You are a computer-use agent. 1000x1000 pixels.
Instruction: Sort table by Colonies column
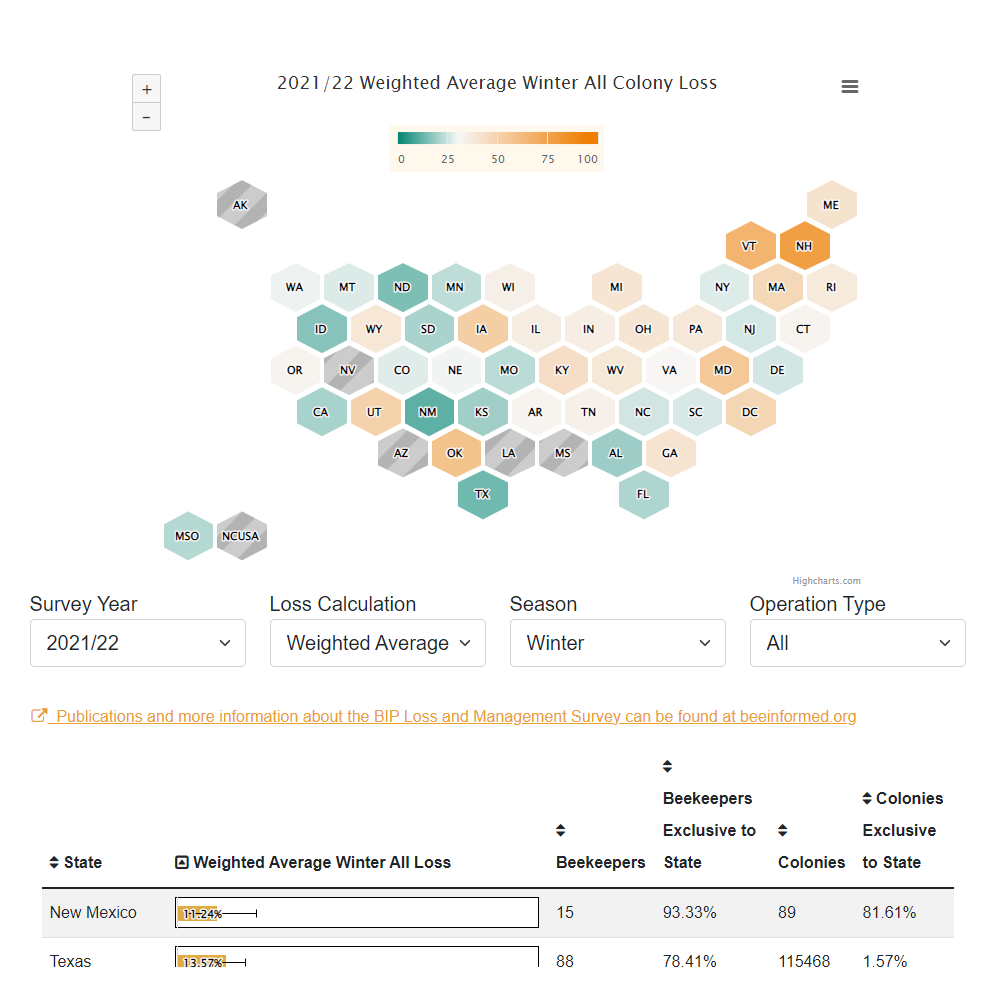(783, 830)
